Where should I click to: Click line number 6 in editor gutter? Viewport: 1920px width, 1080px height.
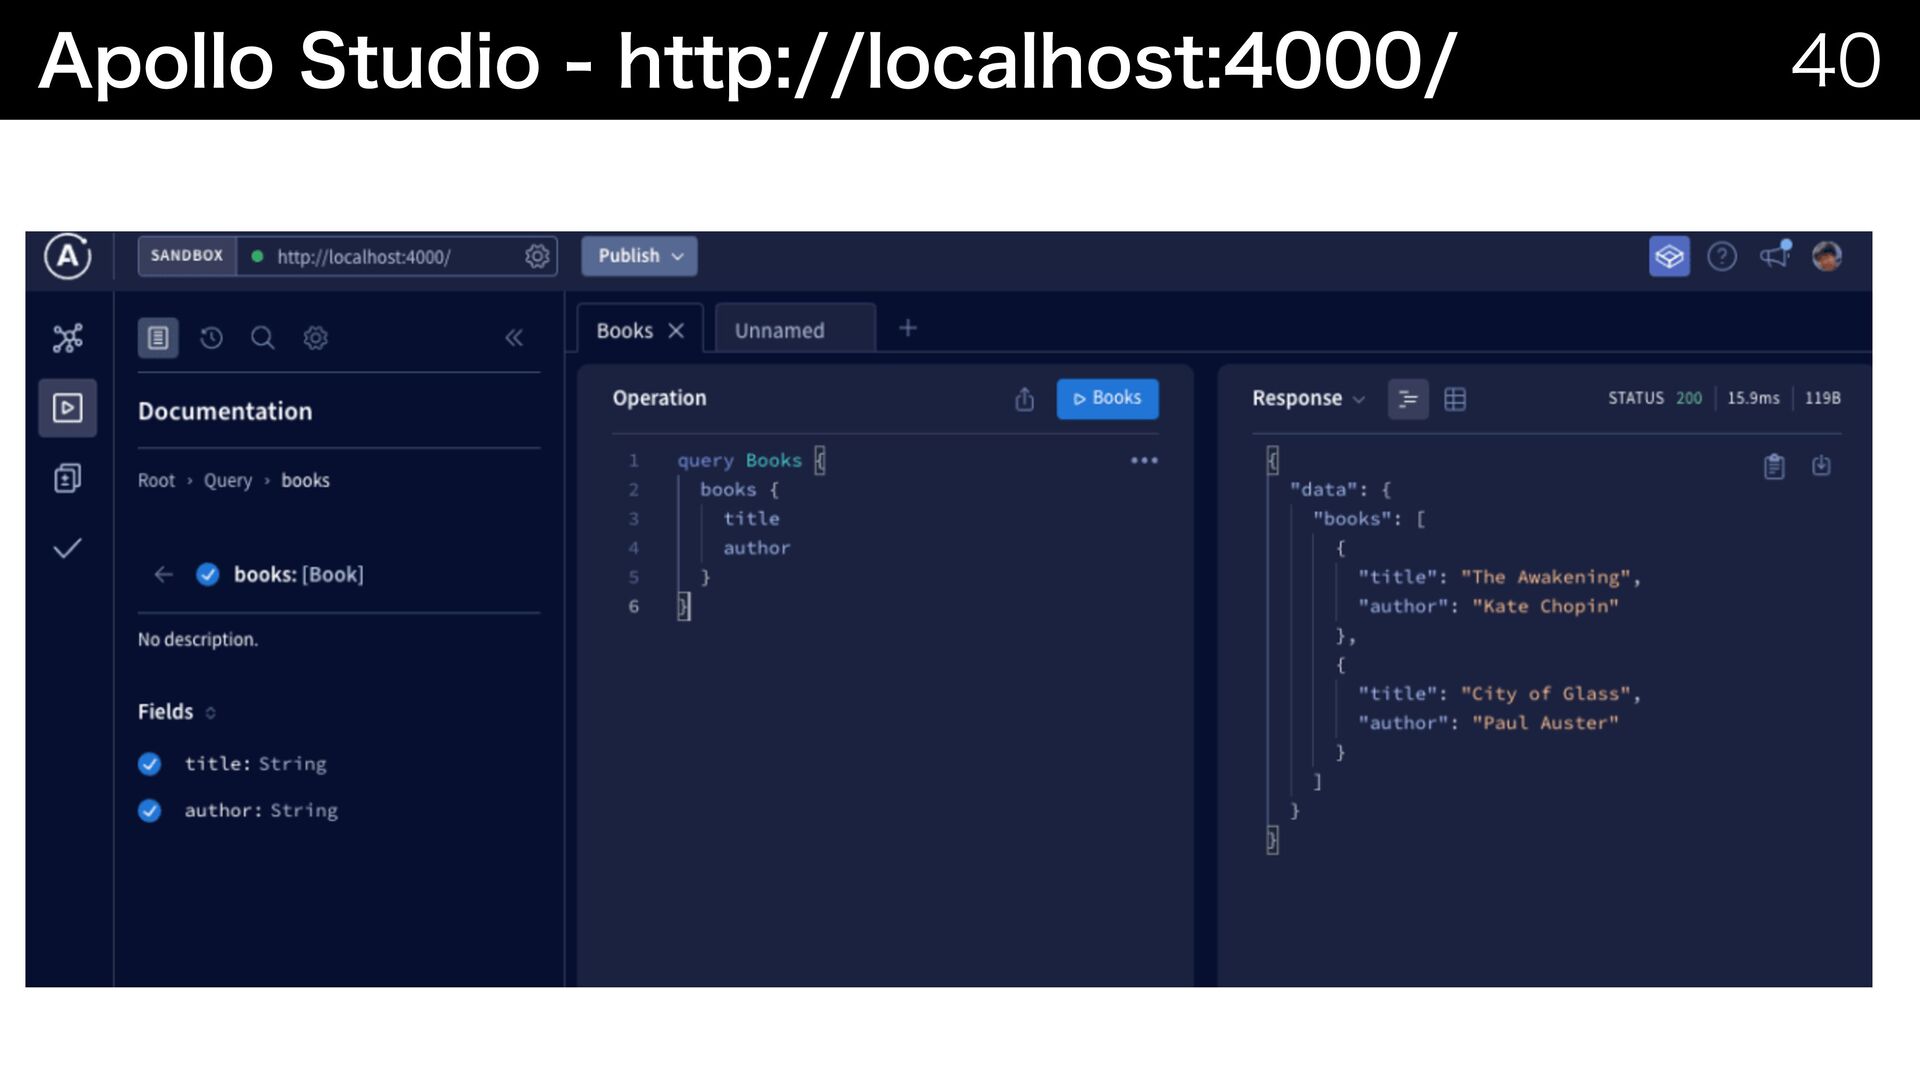pyautogui.click(x=633, y=606)
